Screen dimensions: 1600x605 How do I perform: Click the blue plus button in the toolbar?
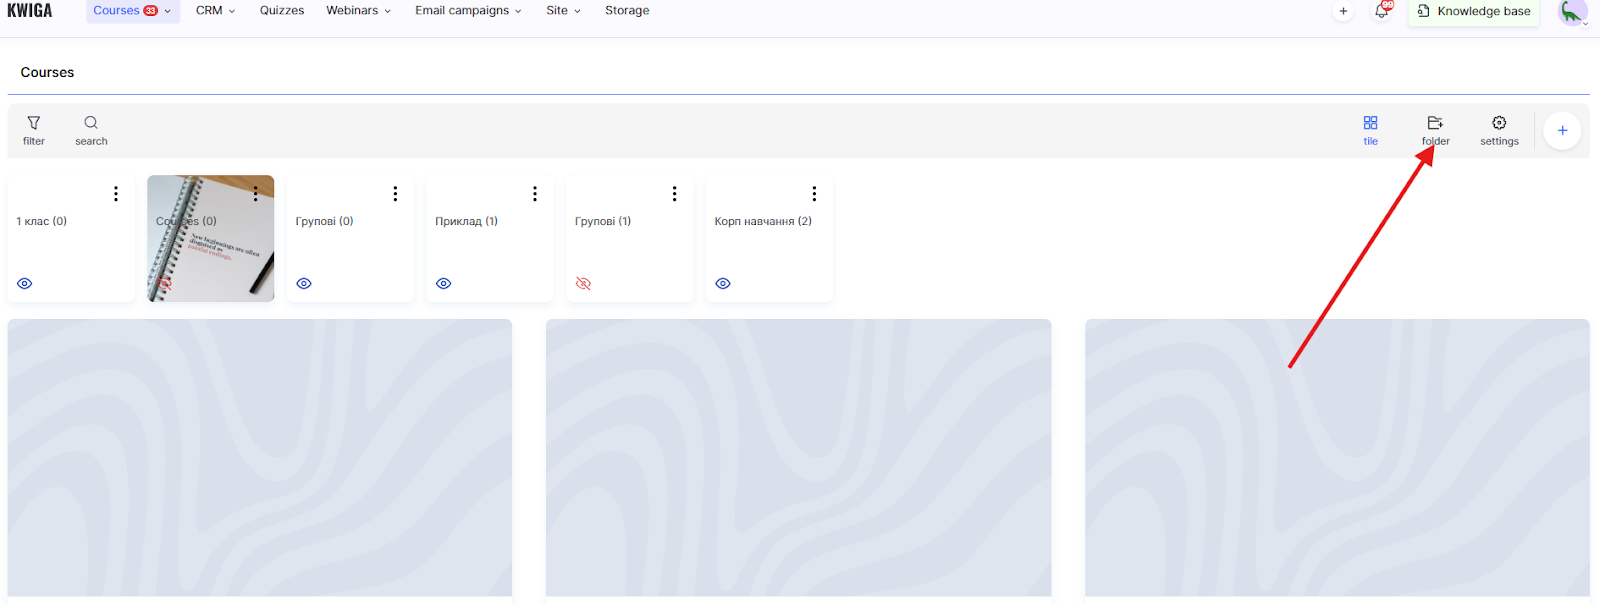[1562, 131]
